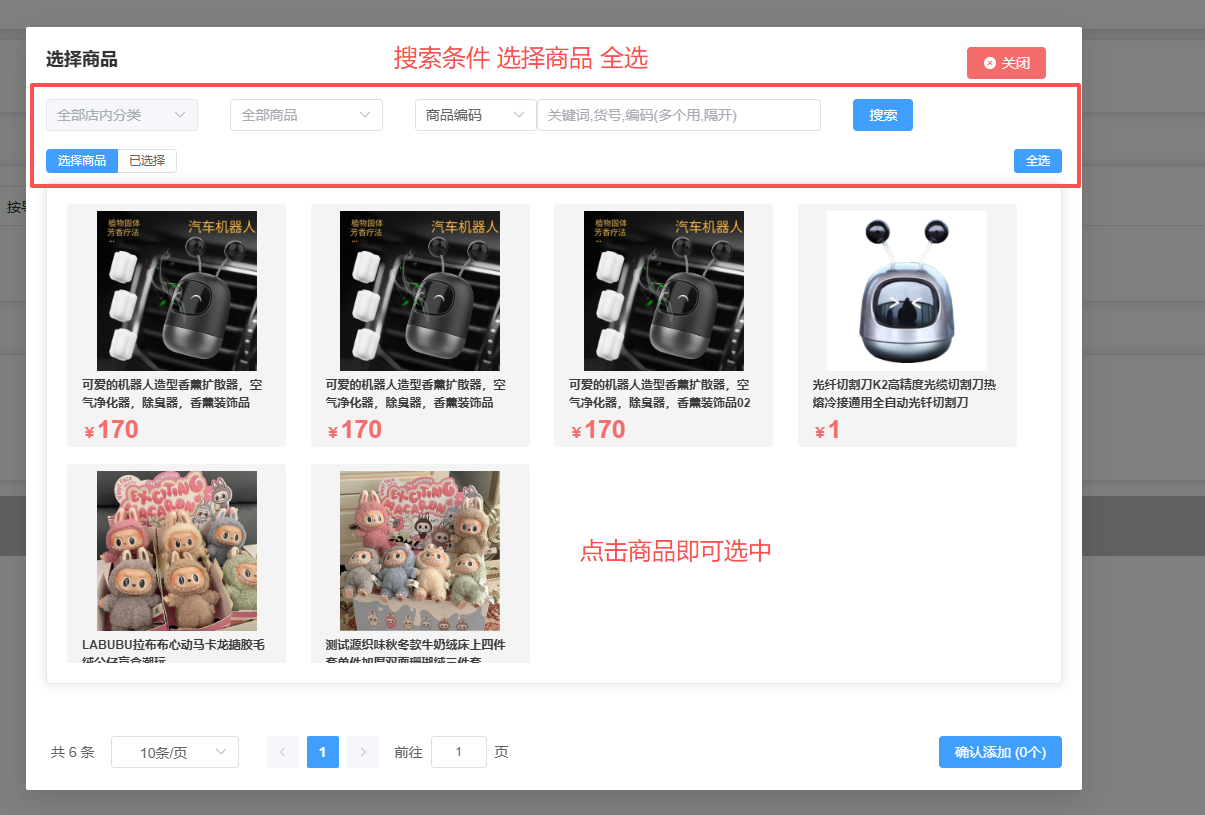
Task: Select the second robot diffuser product image
Action: (420, 291)
